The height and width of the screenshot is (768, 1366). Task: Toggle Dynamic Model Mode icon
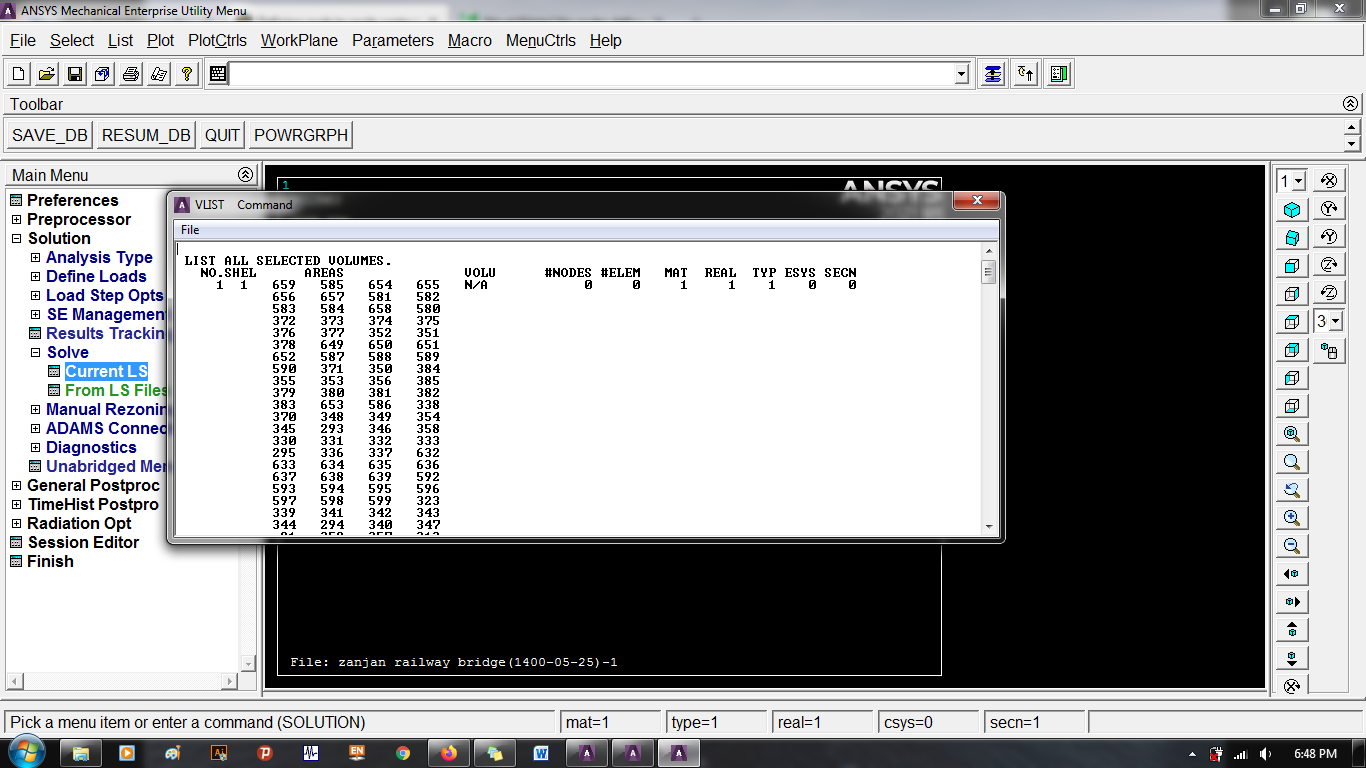pyautogui.click(x=1329, y=351)
